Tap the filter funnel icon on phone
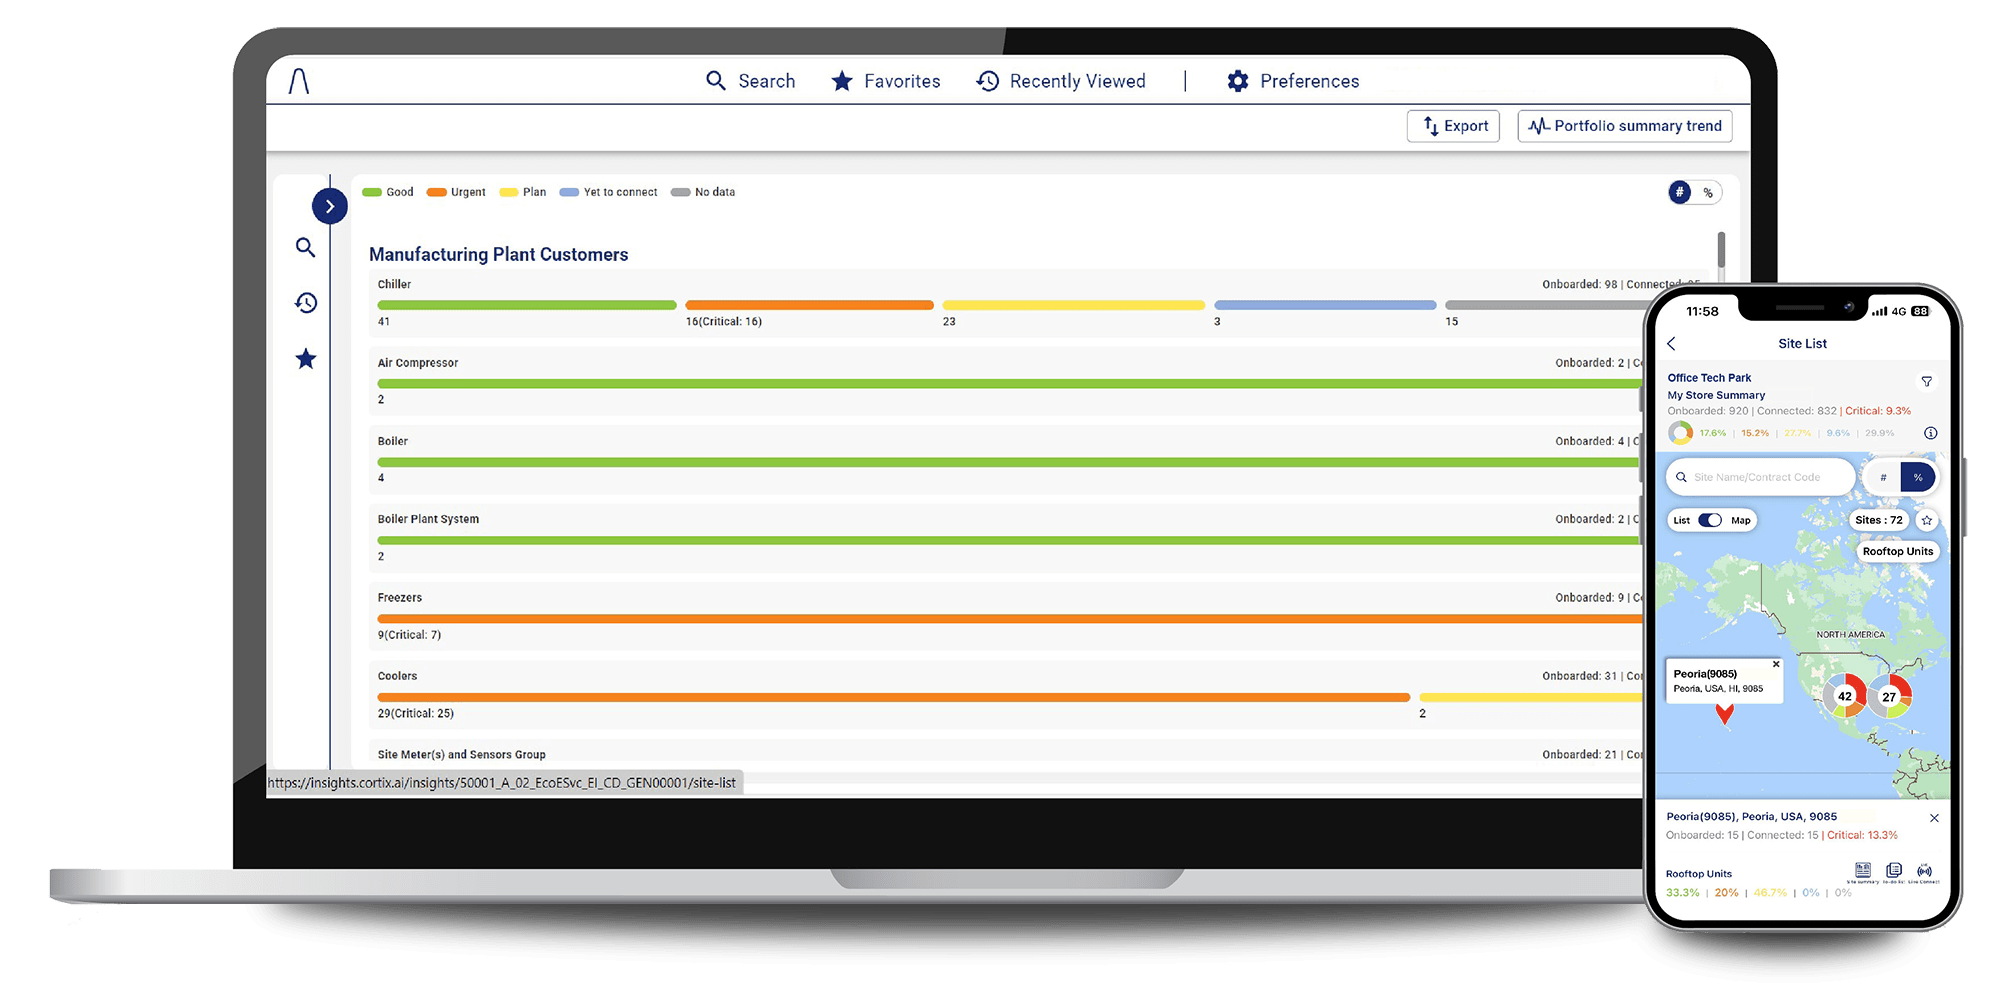The height and width of the screenshot is (1000, 2000). point(1926,381)
